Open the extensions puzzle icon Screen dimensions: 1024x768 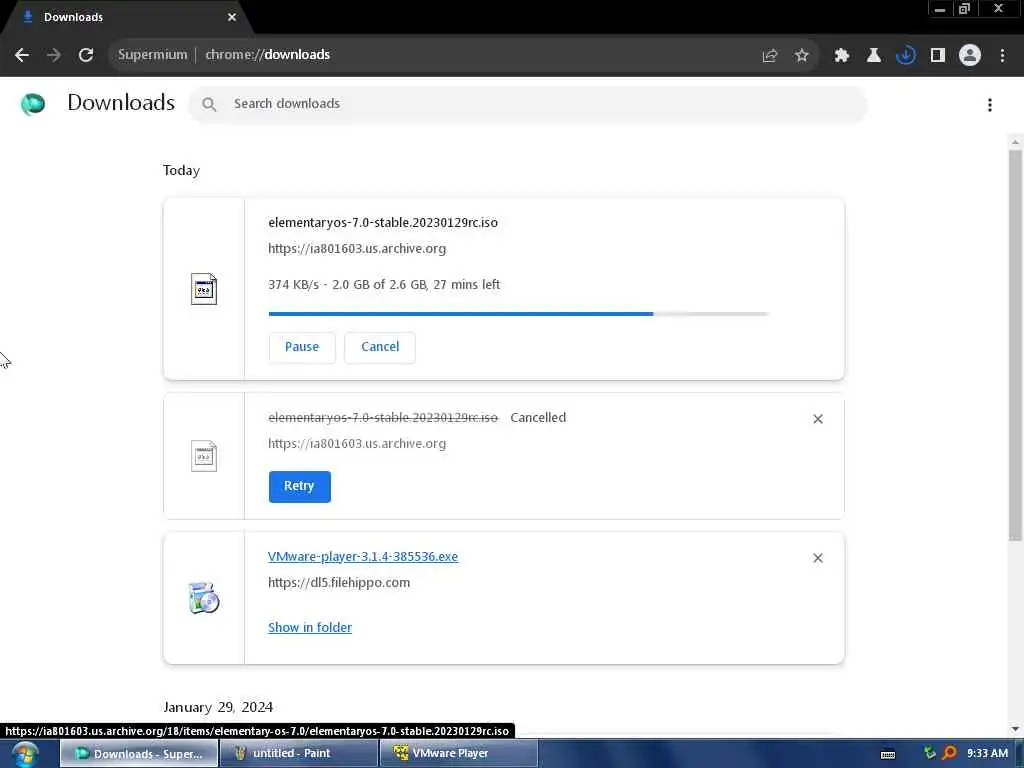tap(842, 56)
